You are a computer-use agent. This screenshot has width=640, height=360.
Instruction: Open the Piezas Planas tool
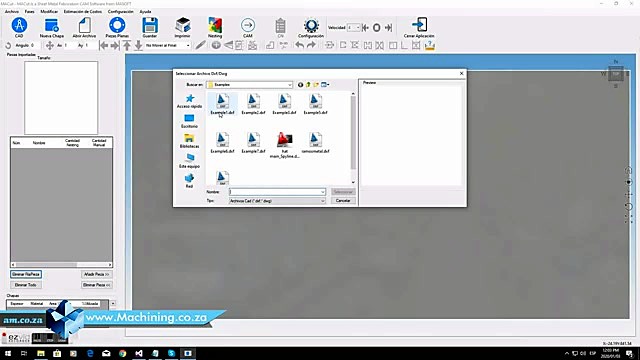[x=117, y=26]
